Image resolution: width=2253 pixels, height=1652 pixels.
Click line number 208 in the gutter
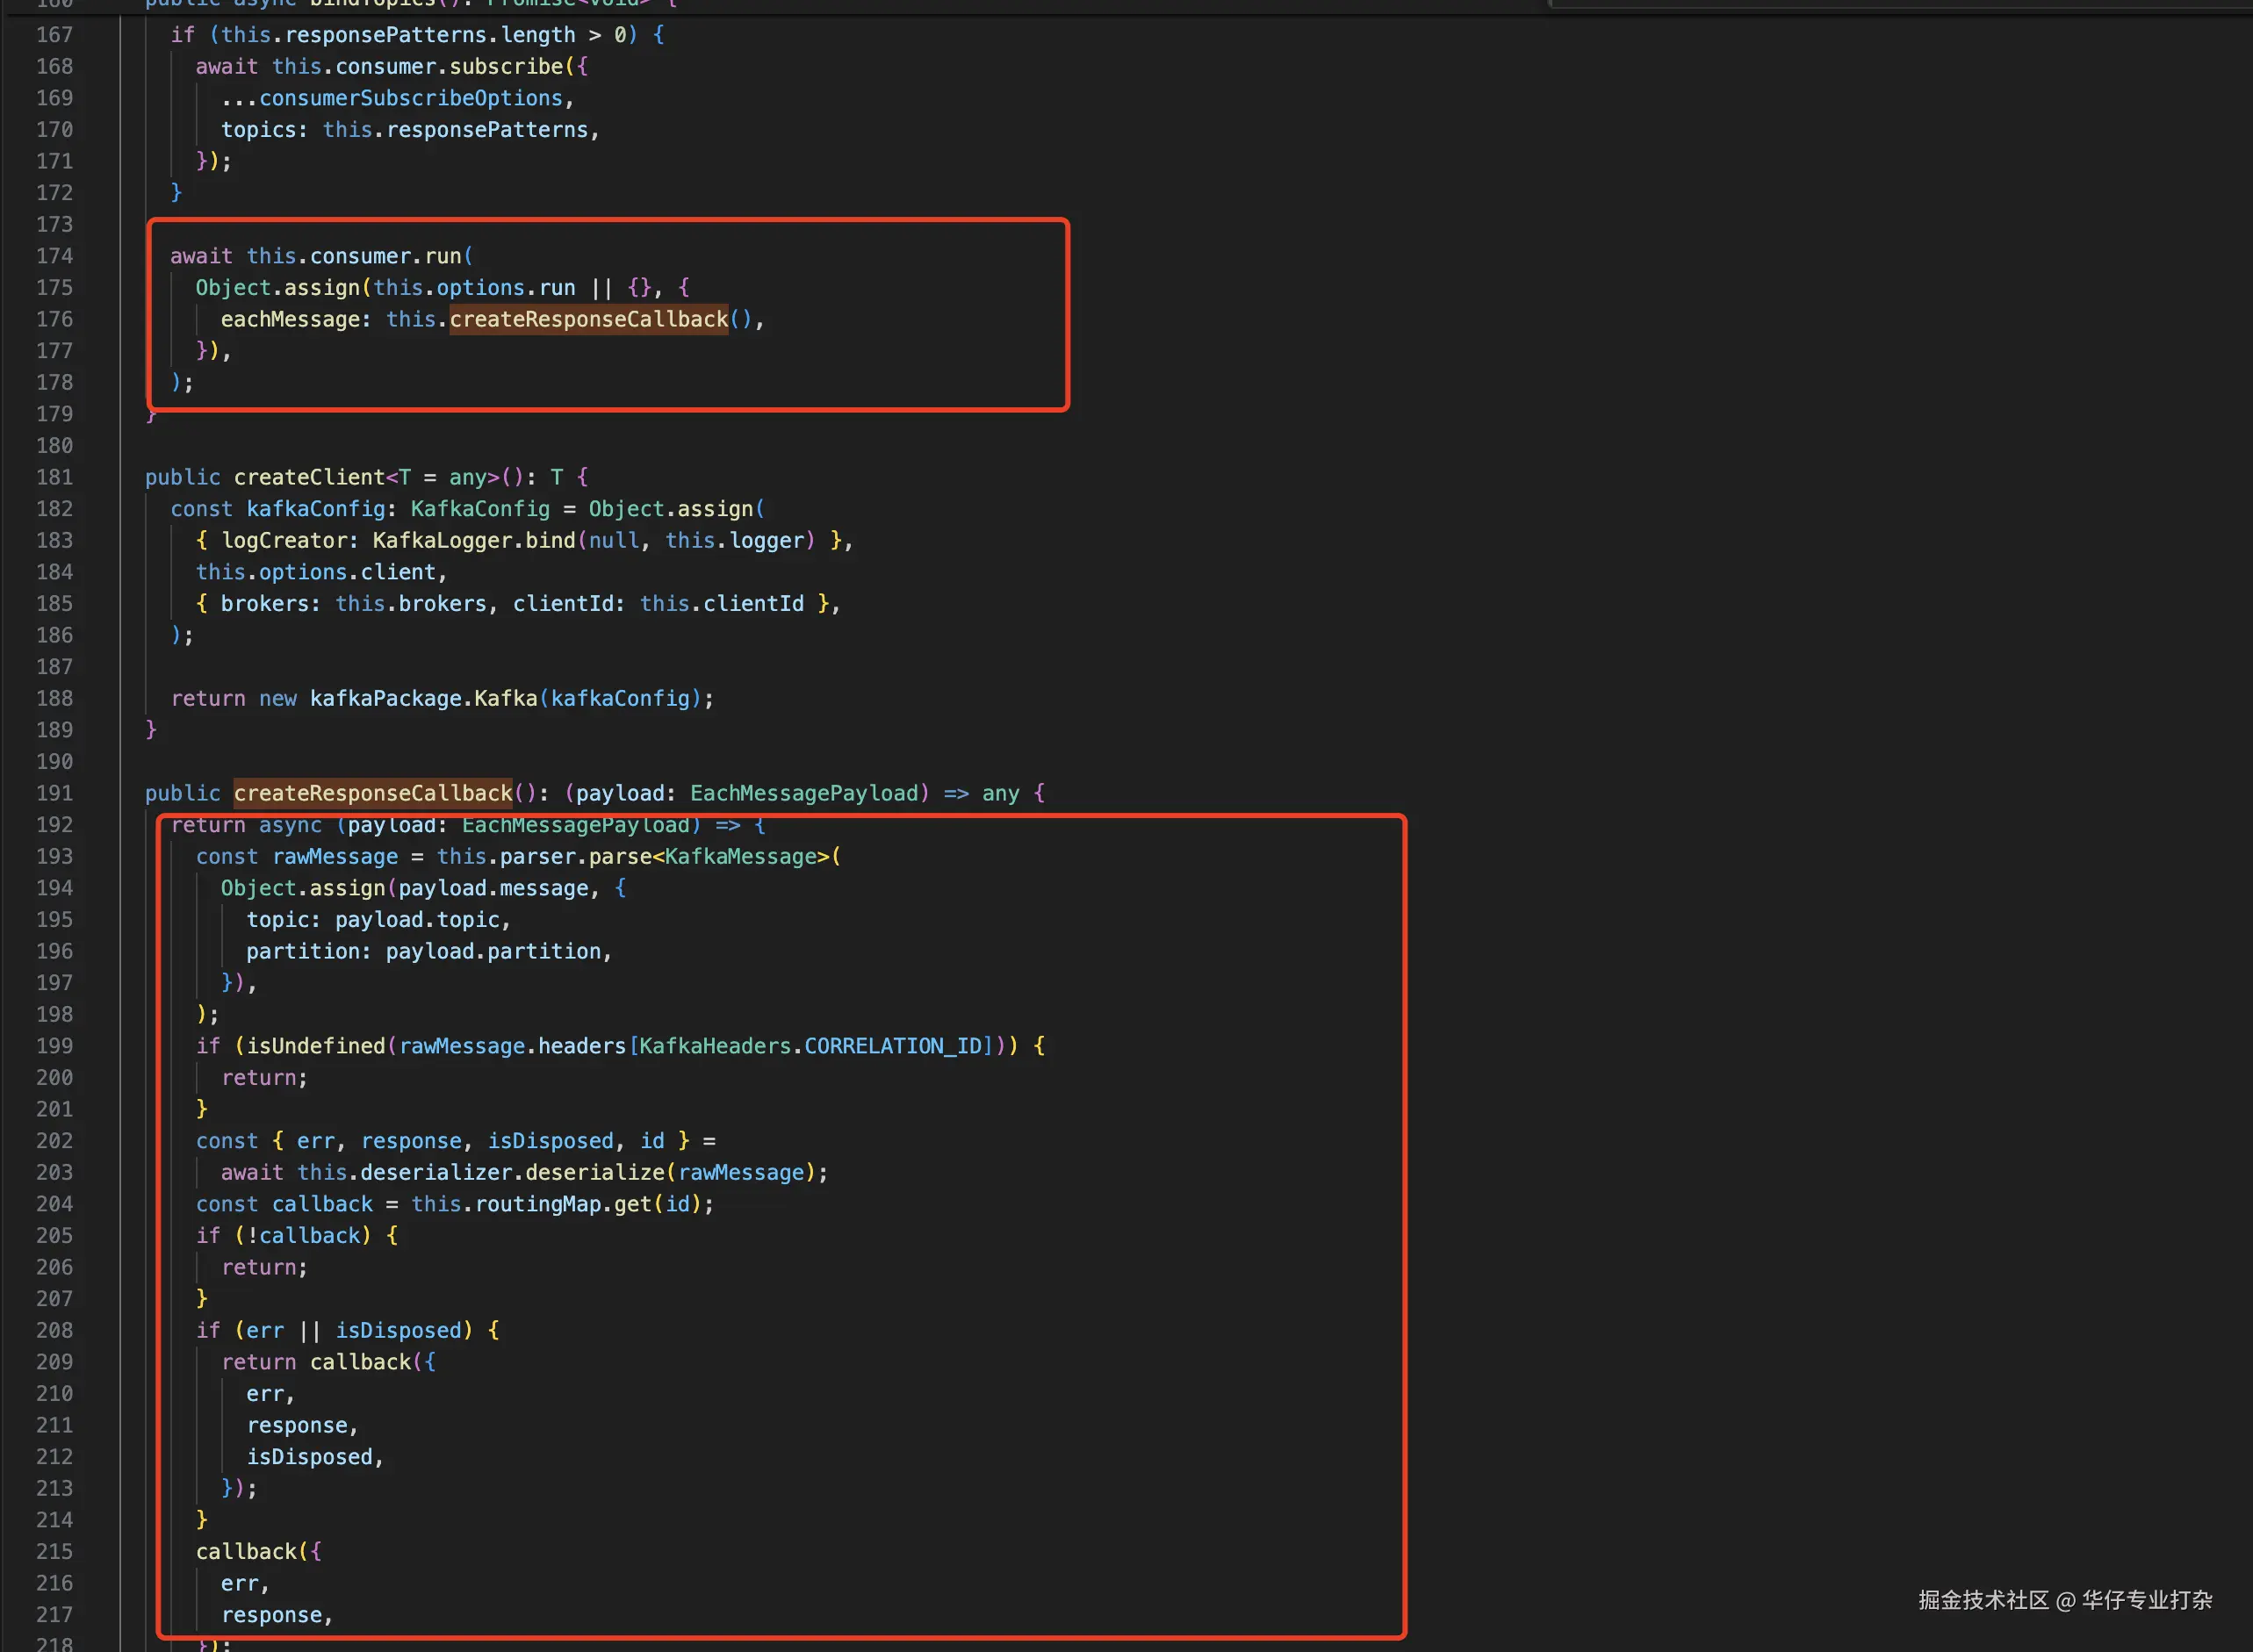54,1330
